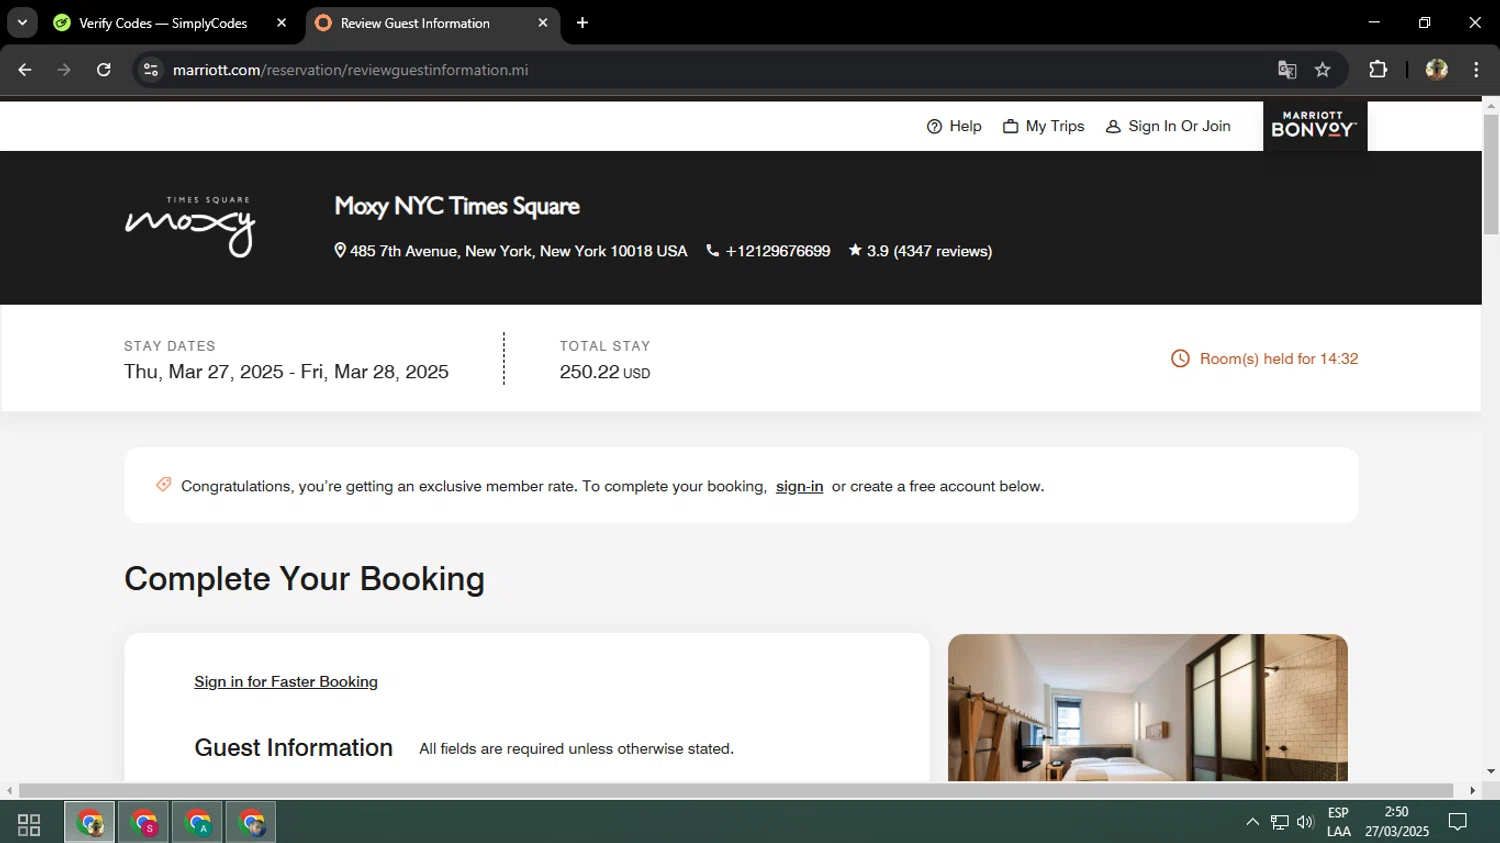Click the Complete Your Booking heading
This screenshot has height=843, width=1500.
[x=304, y=579]
